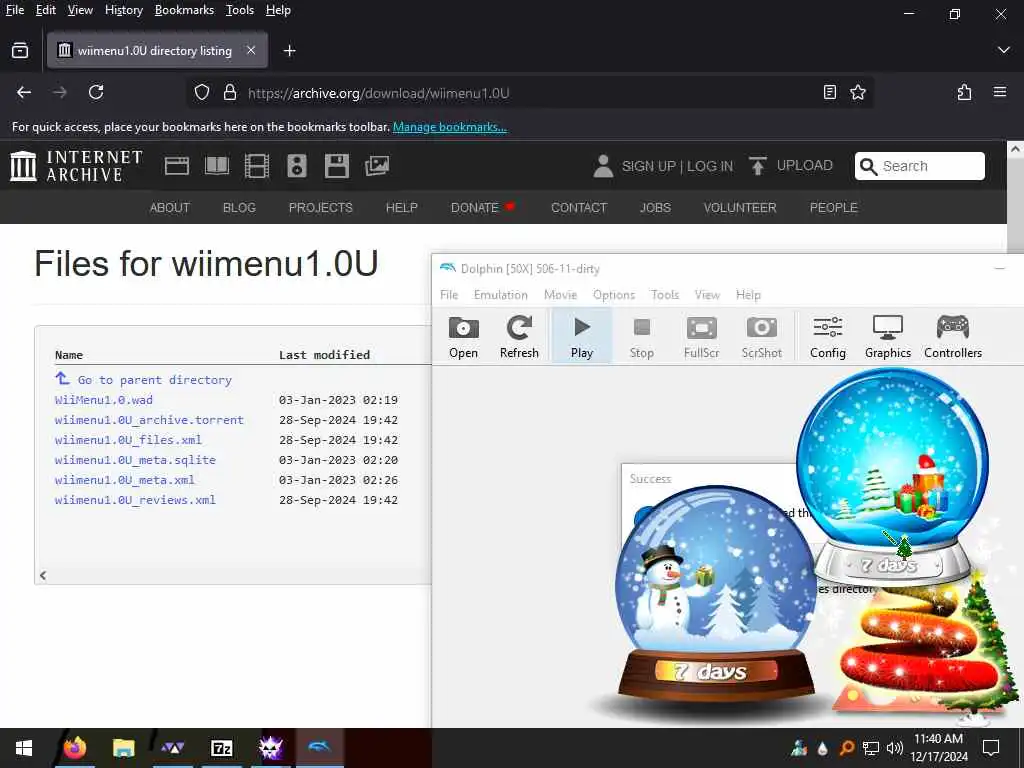Open the Images icon in archive navbar
Viewport: 1024px width, 768px height.
click(x=377, y=166)
